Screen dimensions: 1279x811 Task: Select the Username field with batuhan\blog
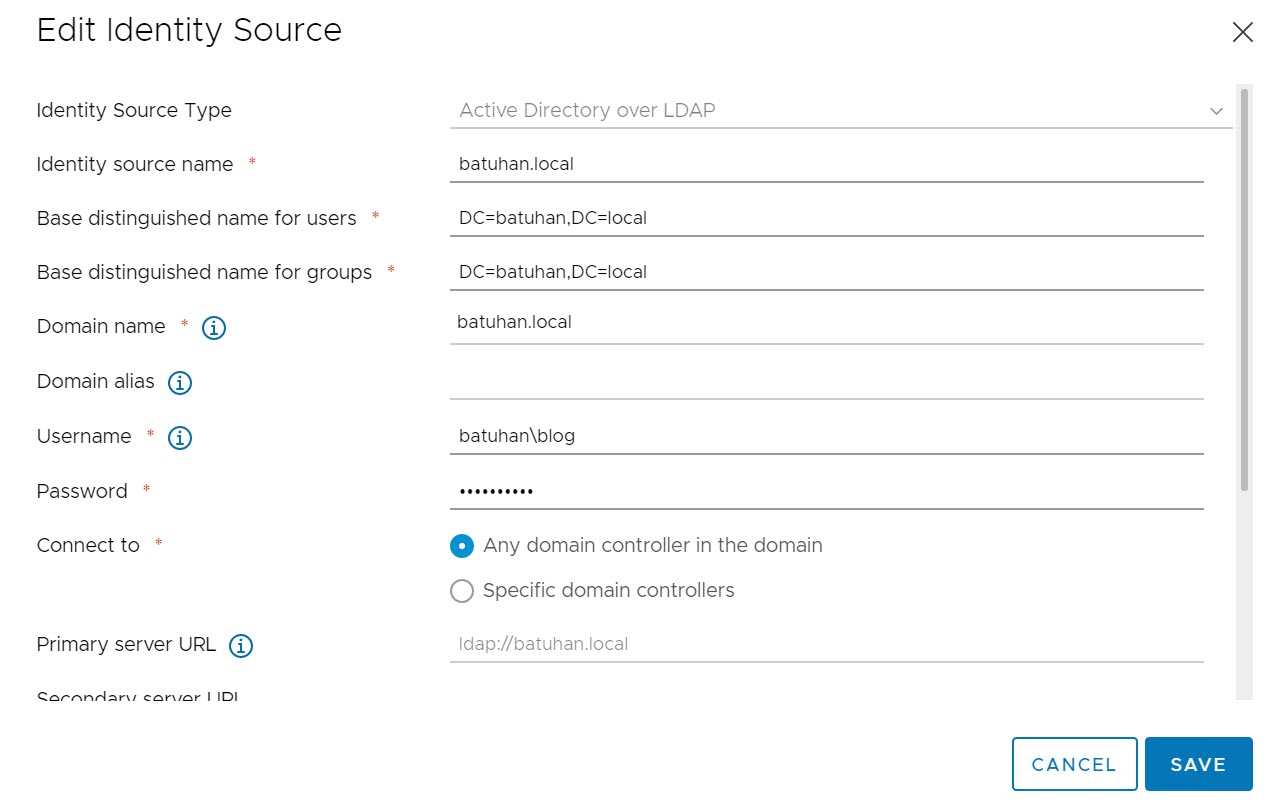[x=826, y=436]
